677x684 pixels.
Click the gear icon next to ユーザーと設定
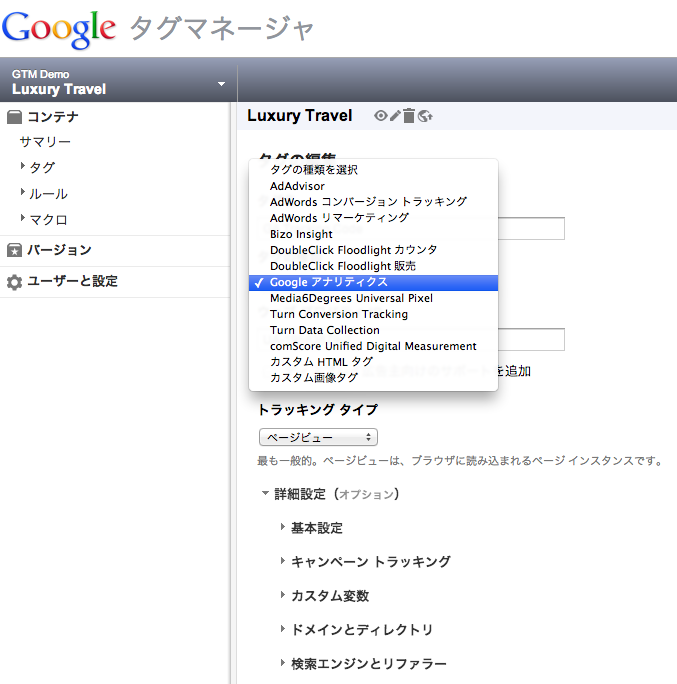tap(14, 282)
